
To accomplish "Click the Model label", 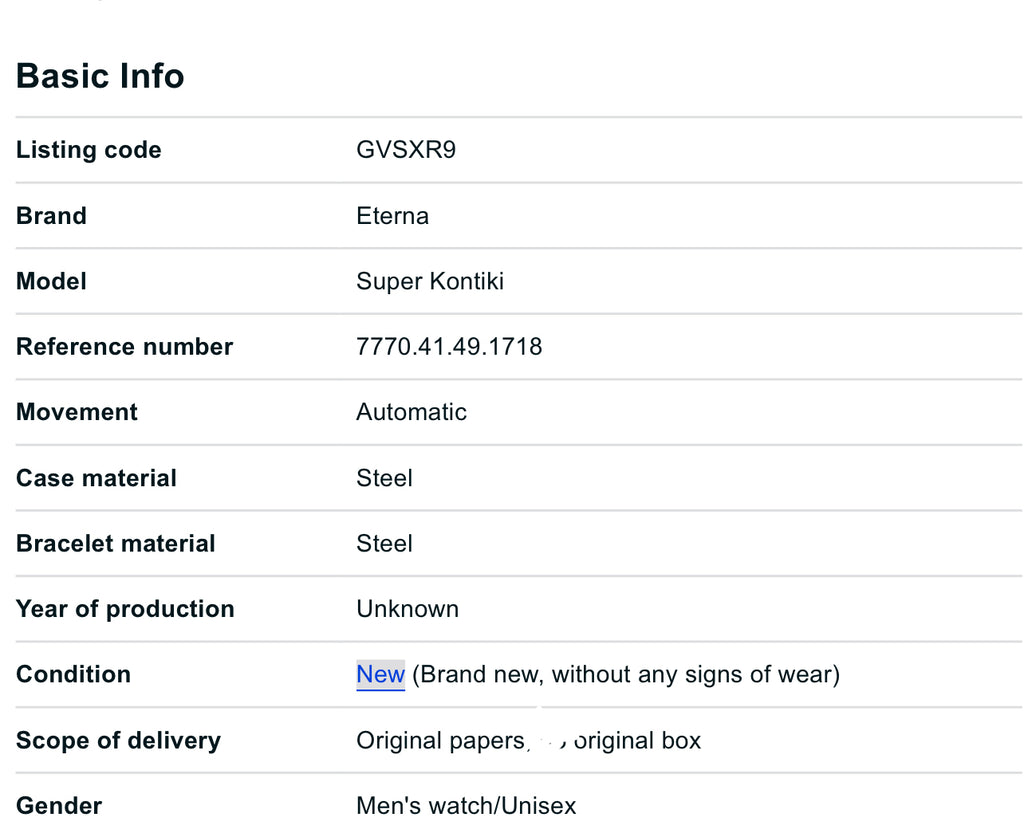I will 51,281.
